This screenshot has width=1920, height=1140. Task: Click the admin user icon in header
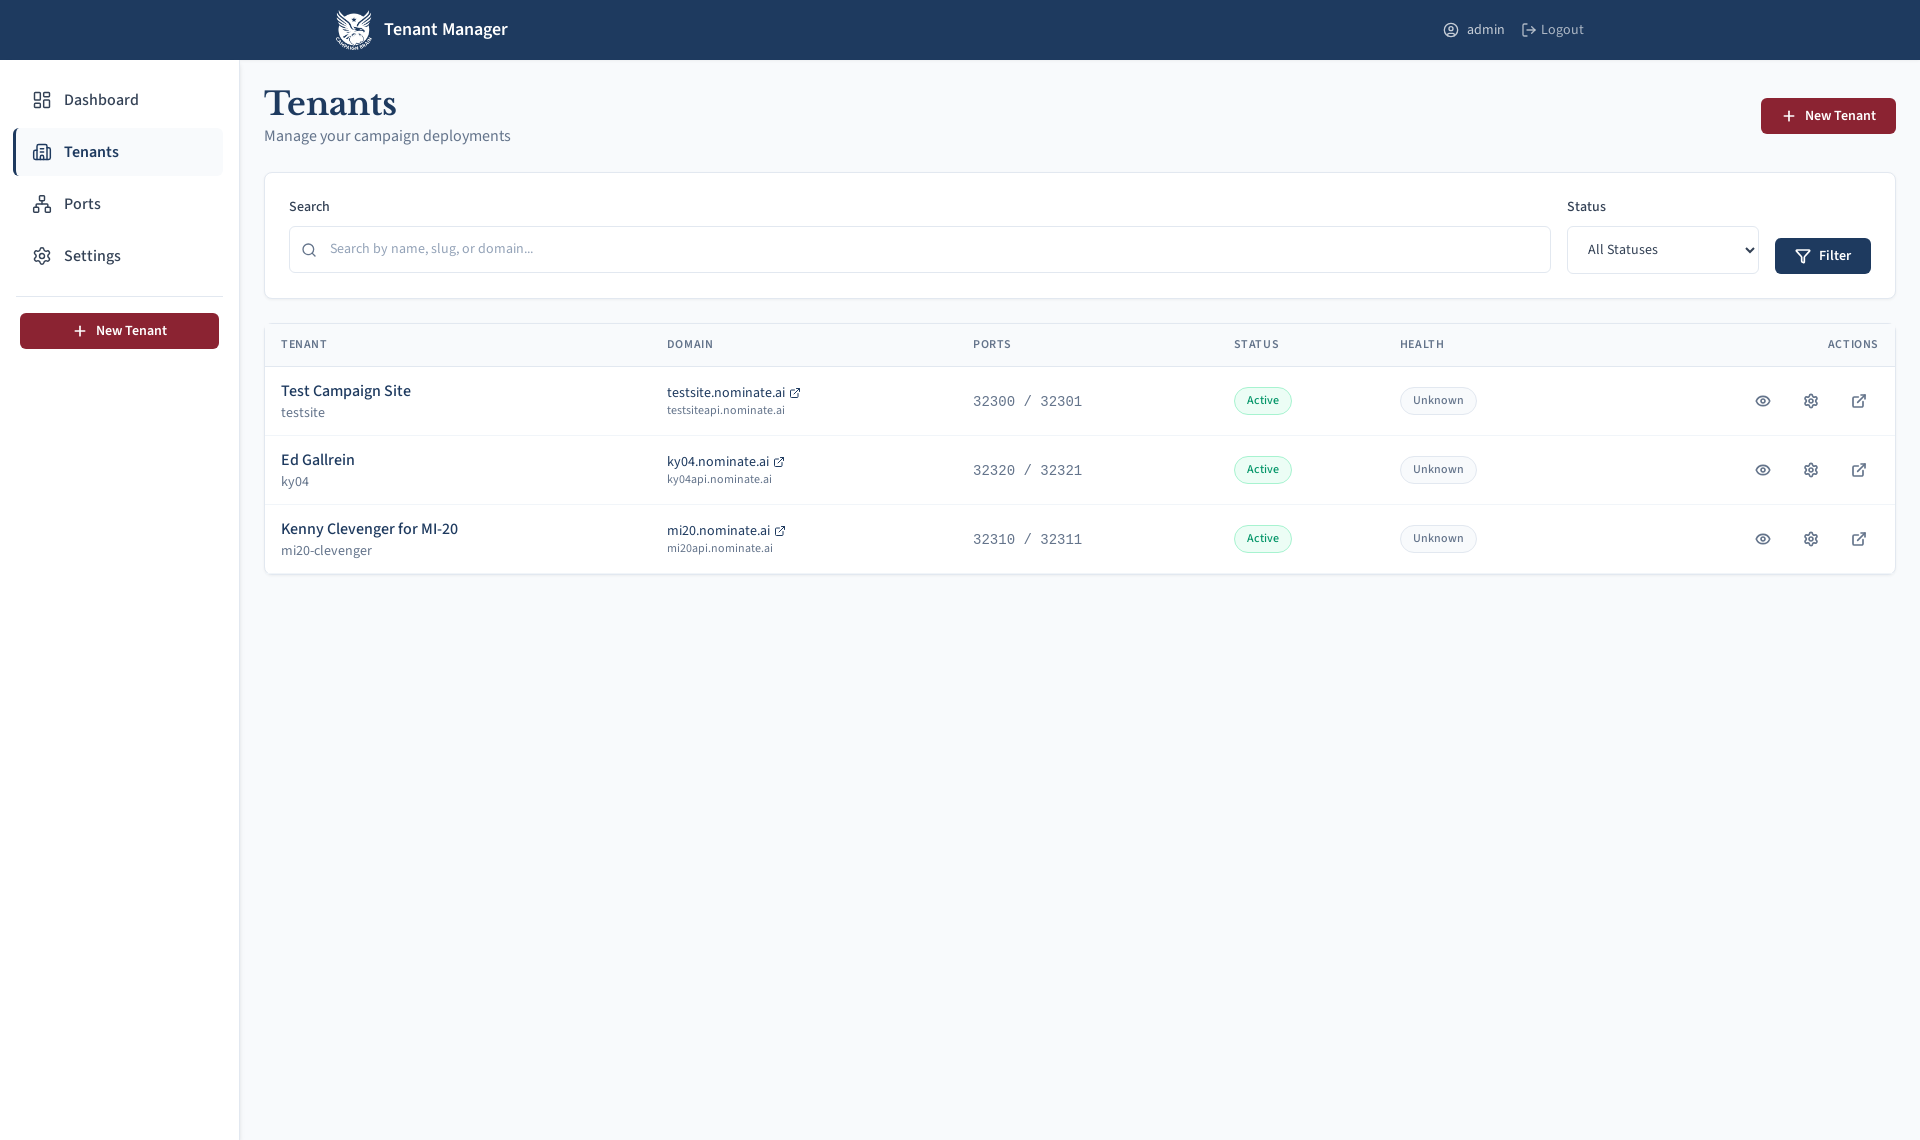[1451, 30]
